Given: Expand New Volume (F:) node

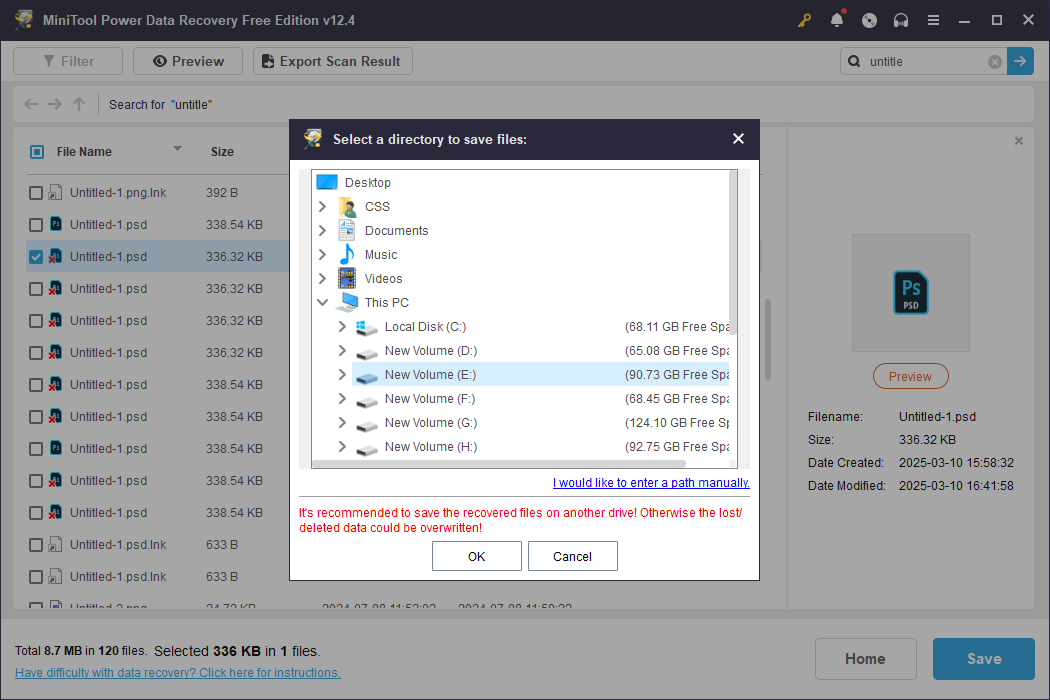Looking at the screenshot, I should [x=342, y=399].
